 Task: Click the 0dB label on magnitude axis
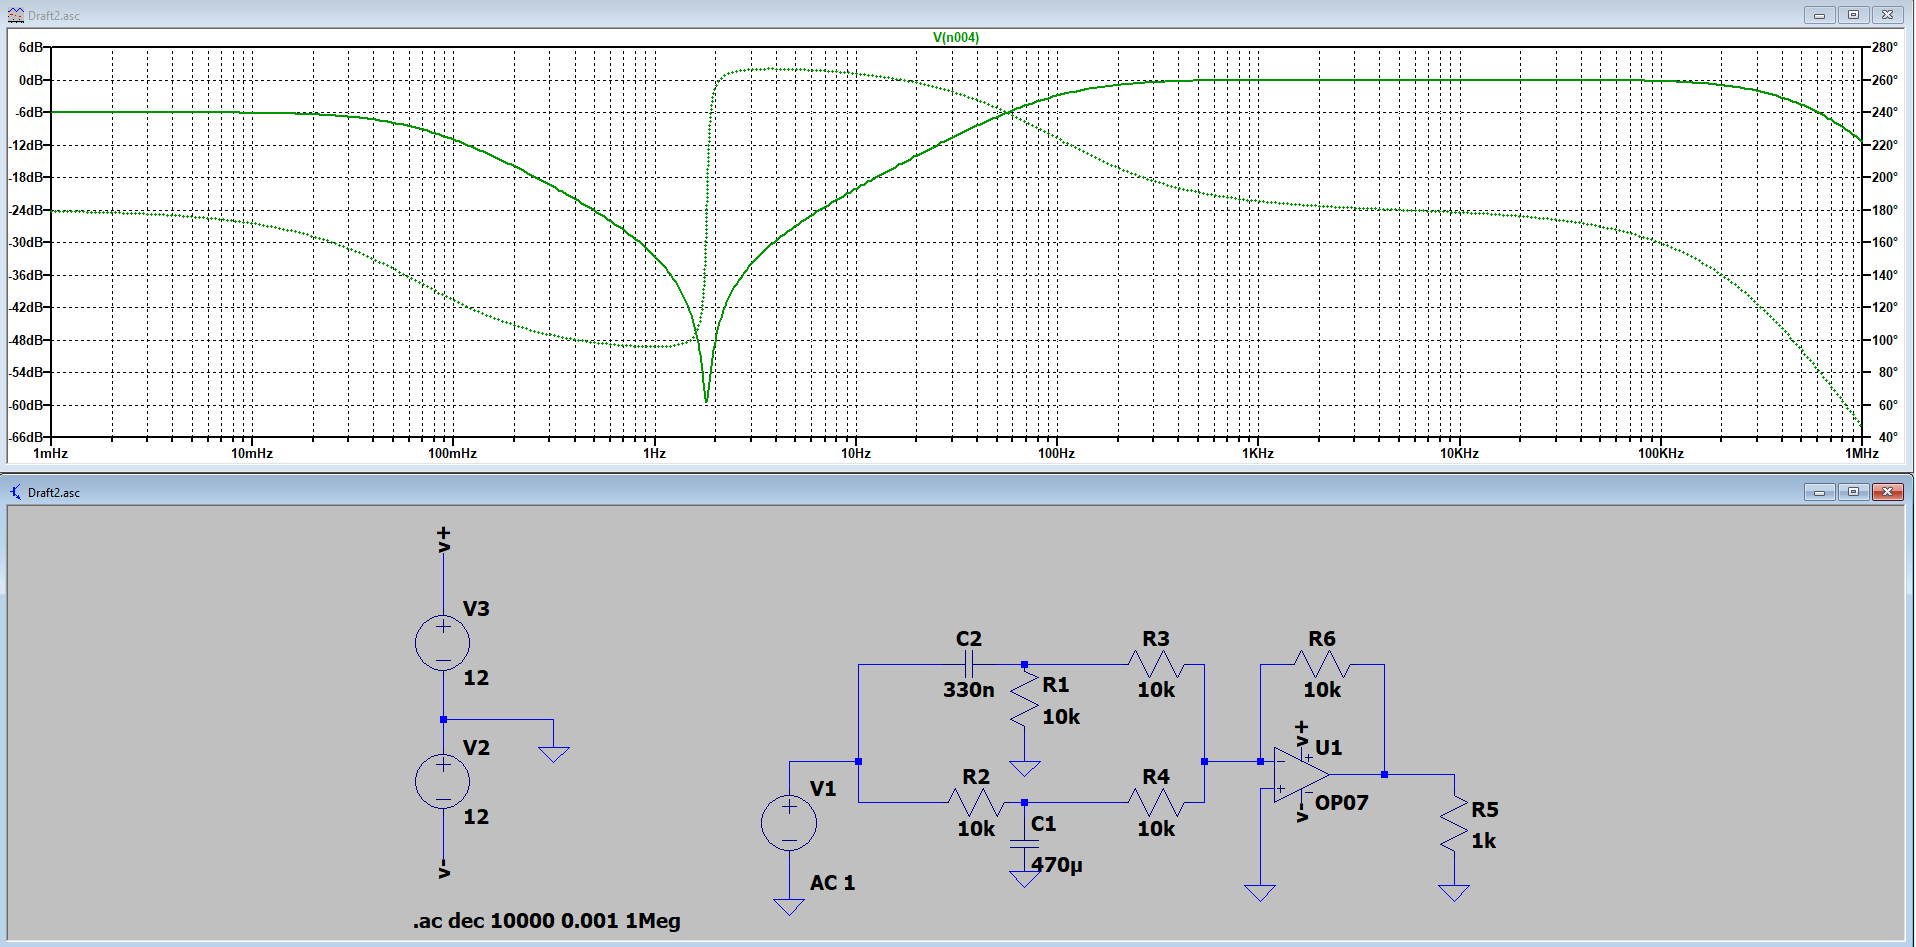[31, 80]
